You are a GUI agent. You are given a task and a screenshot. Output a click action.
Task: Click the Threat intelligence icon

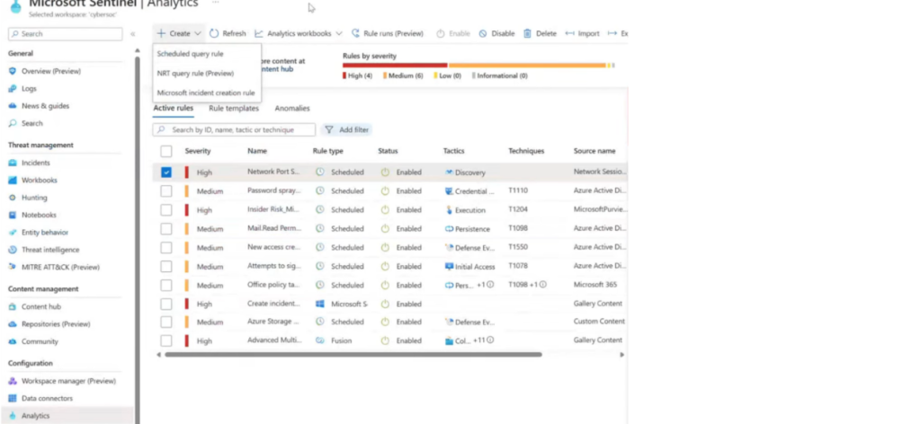click(12, 250)
